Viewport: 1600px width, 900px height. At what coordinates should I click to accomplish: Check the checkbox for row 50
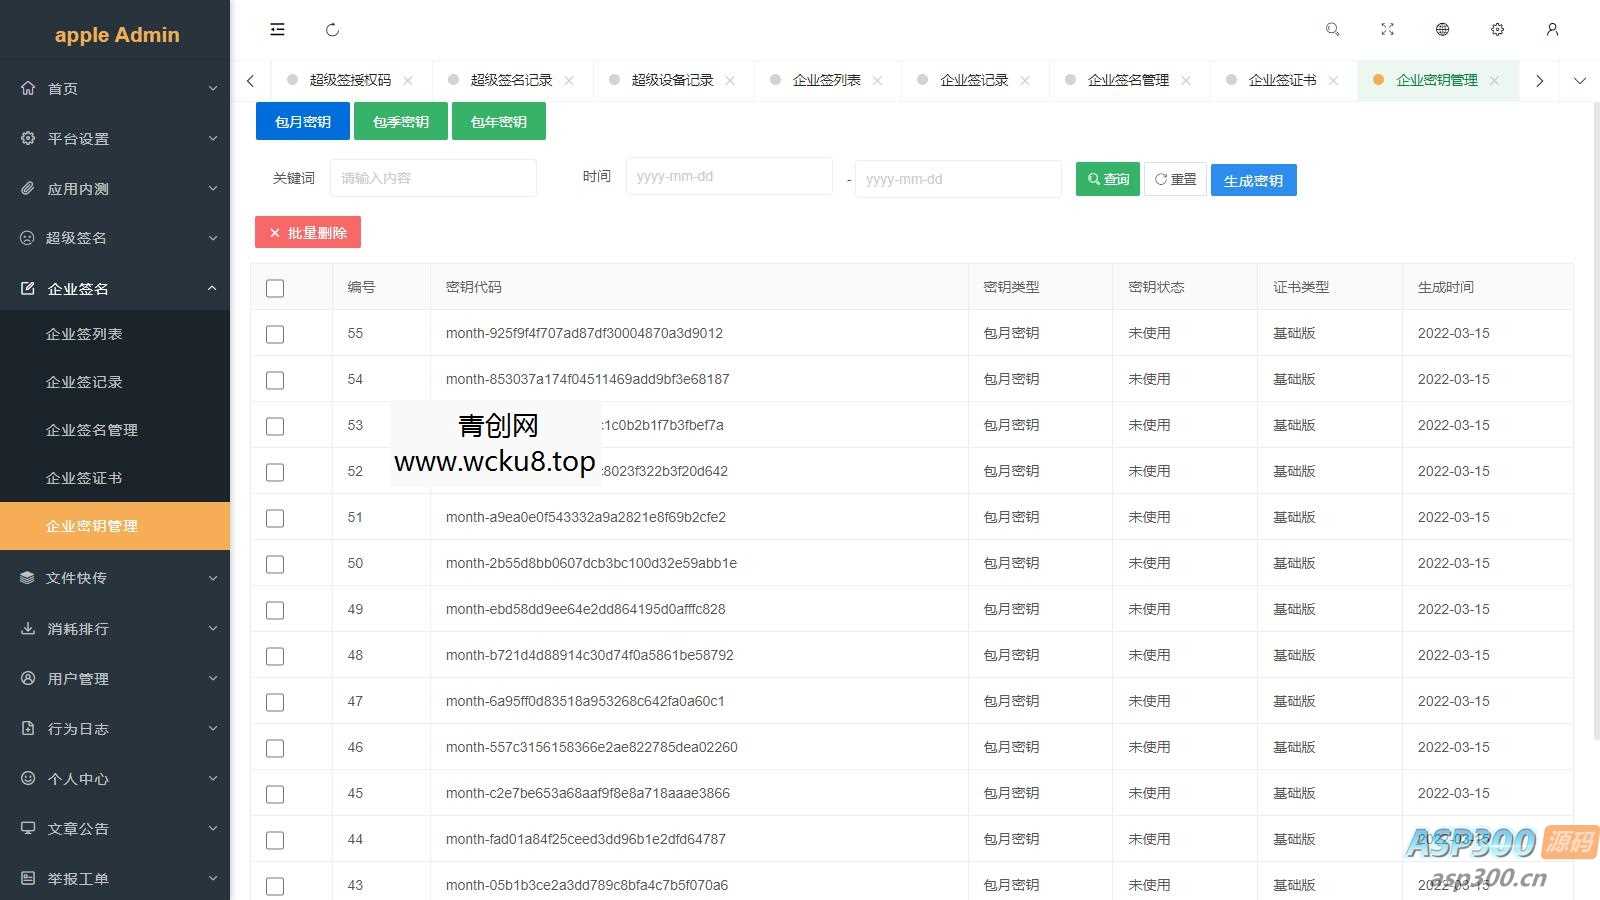click(x=275, y=563)
